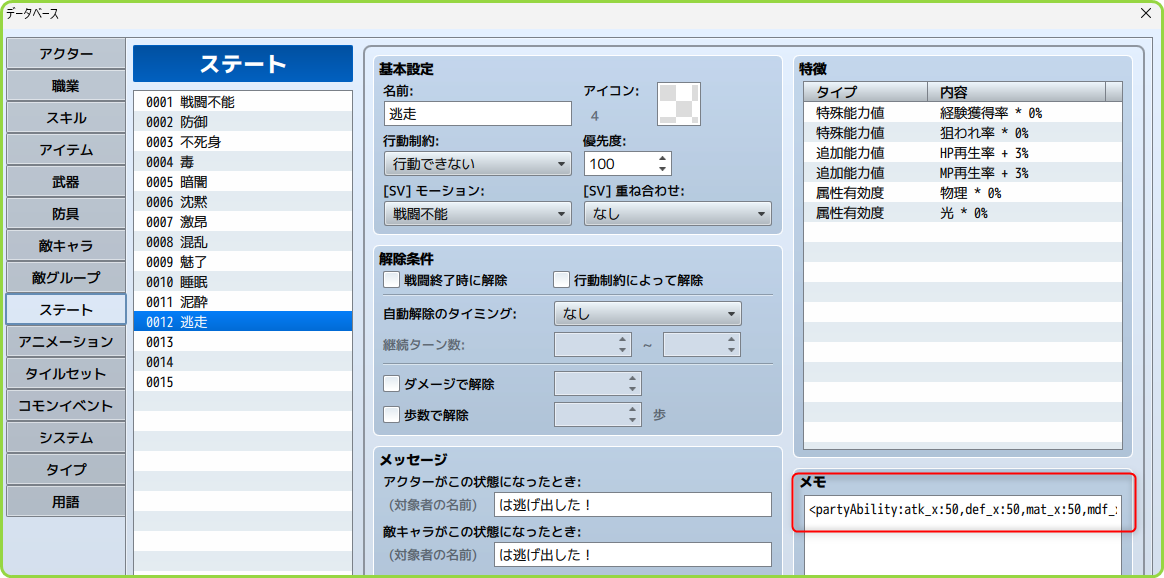The image size is (1164, 578).
Task: Click the enemy state message field
Action: [632, 554]
